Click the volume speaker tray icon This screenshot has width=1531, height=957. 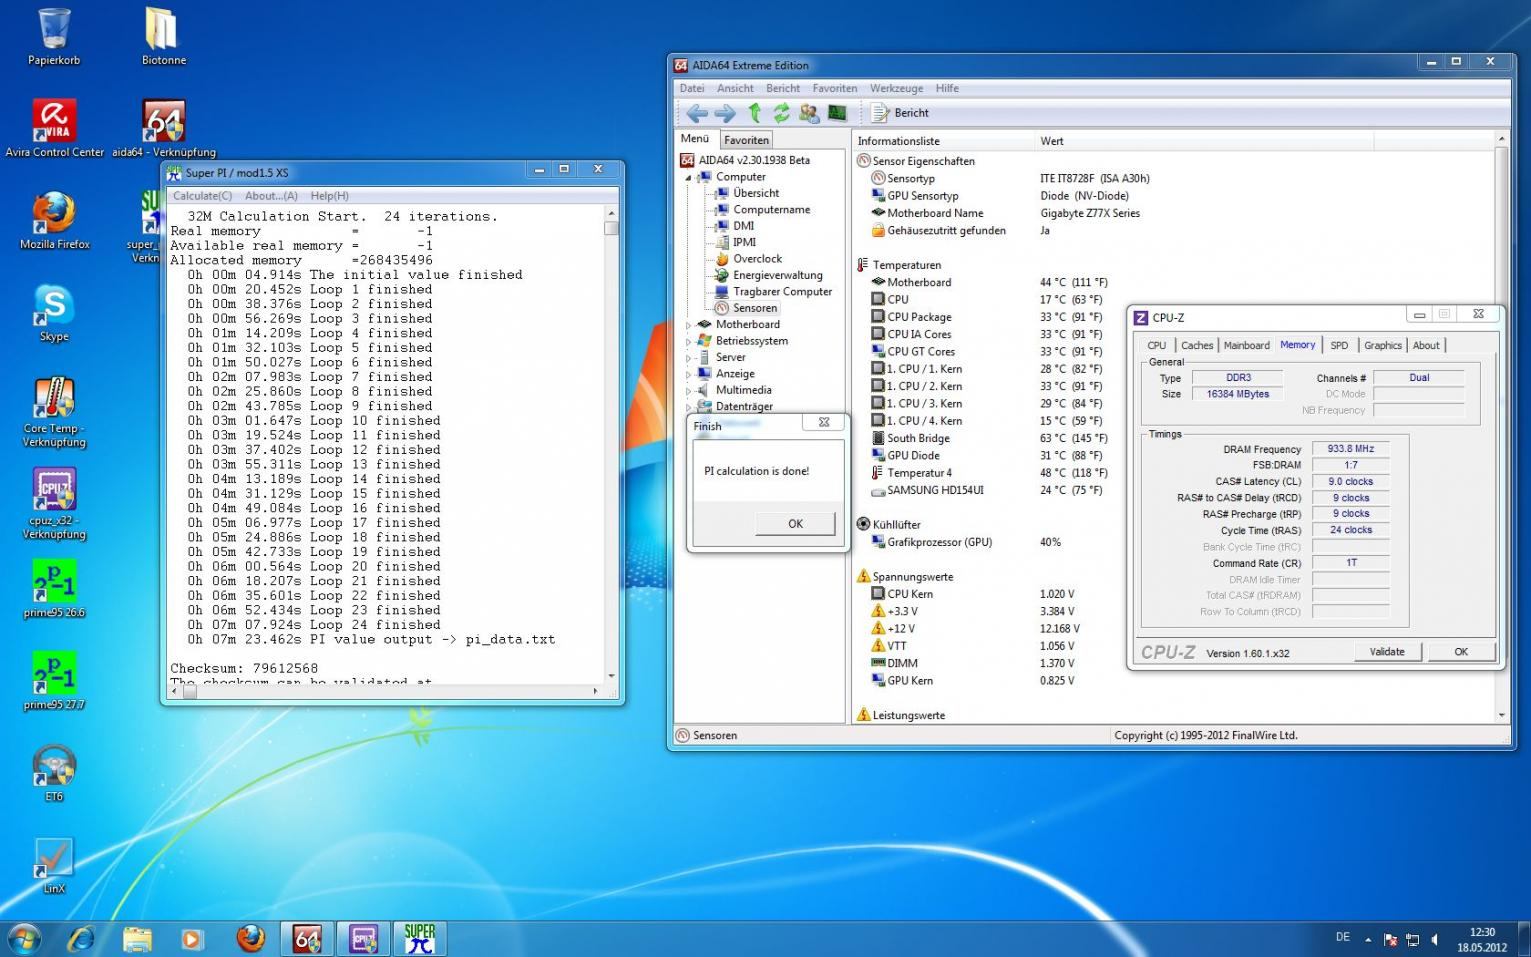point(1435,939)
